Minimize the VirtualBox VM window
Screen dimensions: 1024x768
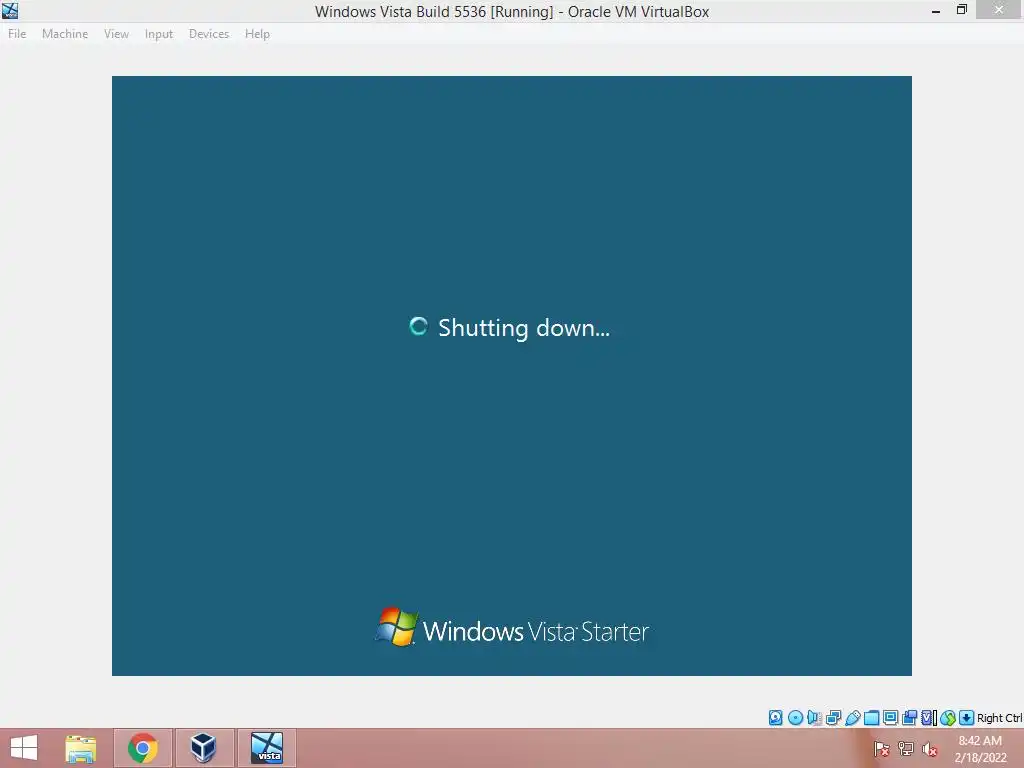tap(936, 10)
